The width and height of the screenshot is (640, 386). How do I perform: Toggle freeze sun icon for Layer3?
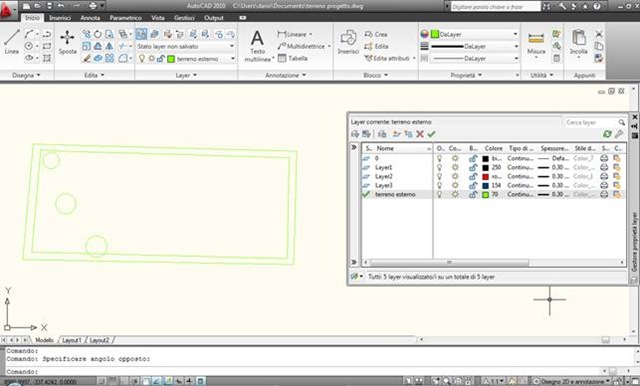point(455,185)
